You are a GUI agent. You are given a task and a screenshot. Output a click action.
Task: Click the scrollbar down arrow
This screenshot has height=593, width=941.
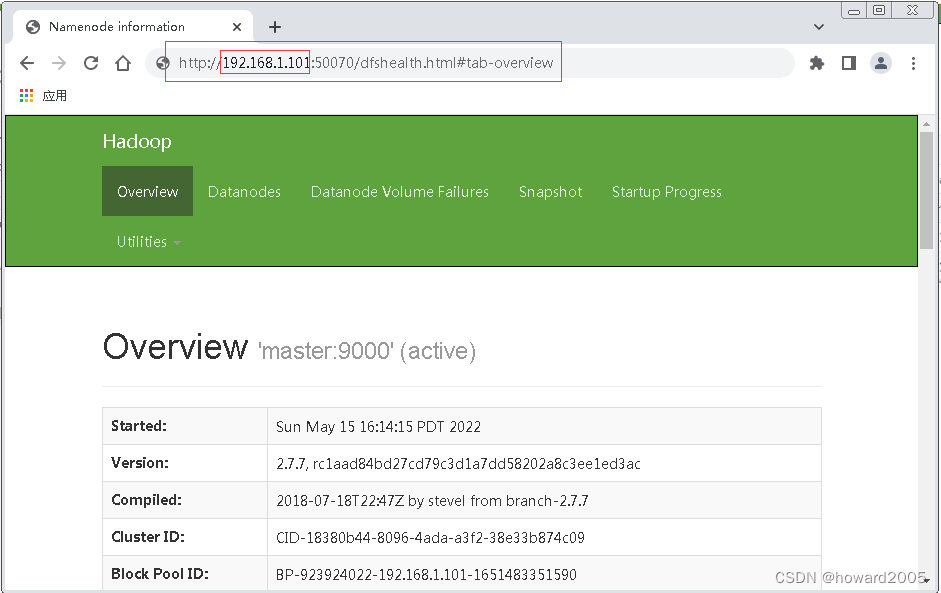point(927,580)
